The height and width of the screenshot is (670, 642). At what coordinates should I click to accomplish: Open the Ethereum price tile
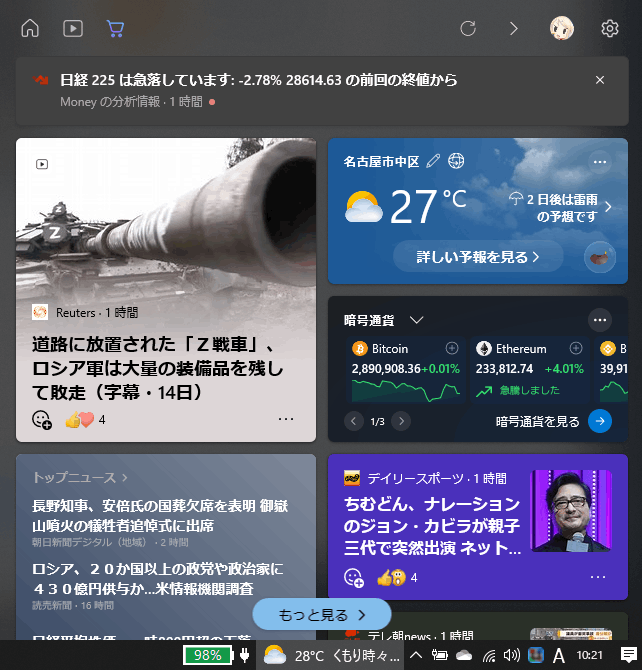530,370
